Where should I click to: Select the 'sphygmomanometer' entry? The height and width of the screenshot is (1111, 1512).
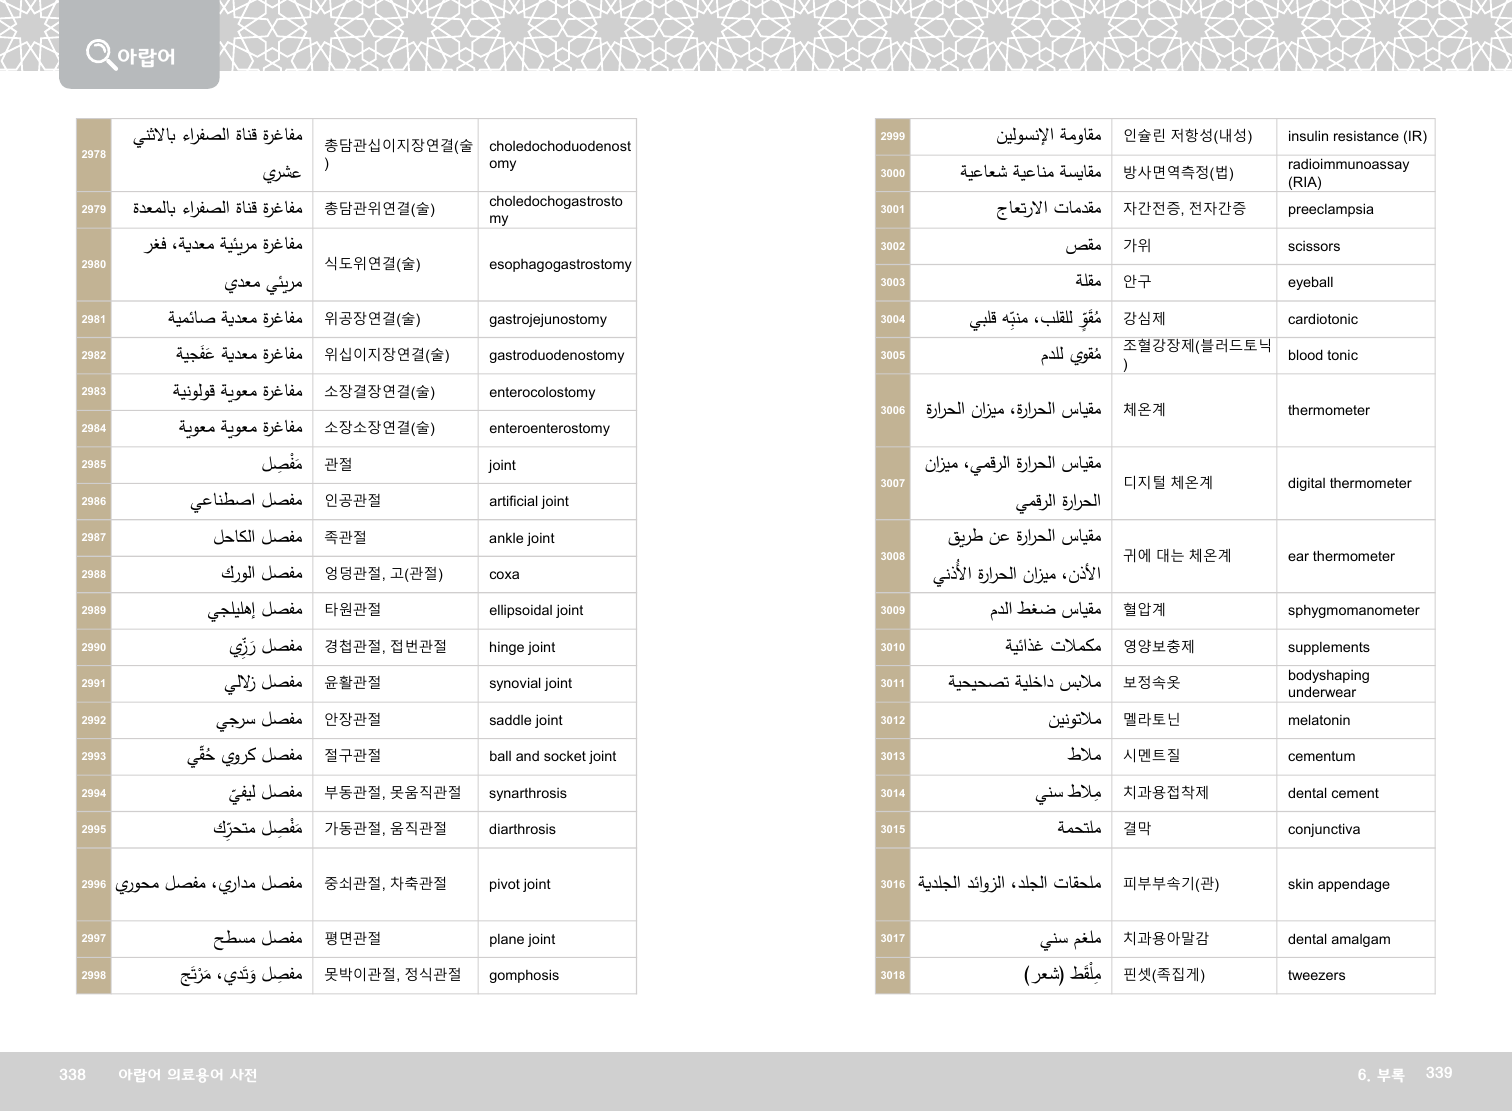(1353, 611)
